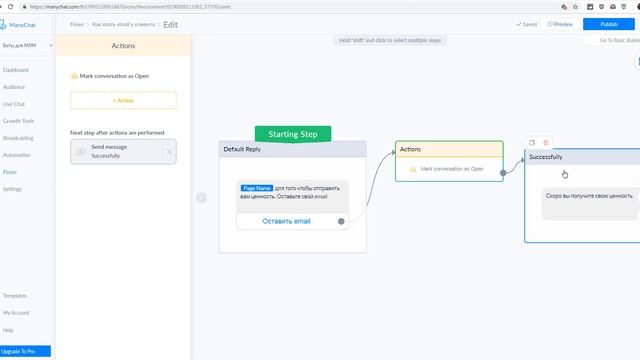Image resolution: width=640 pixels, height=360 pixels.
Task: Open Settings in the left menu
Action: coord(12,189)
